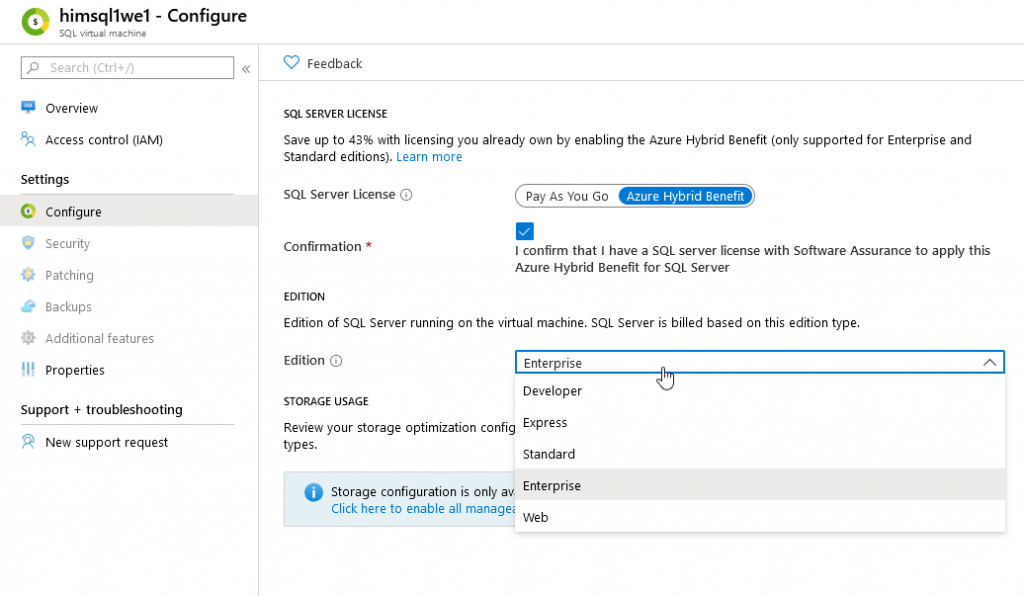Click the Properties bars icon
Viewport: 1024px width, 596px height.
pos(28,369)
